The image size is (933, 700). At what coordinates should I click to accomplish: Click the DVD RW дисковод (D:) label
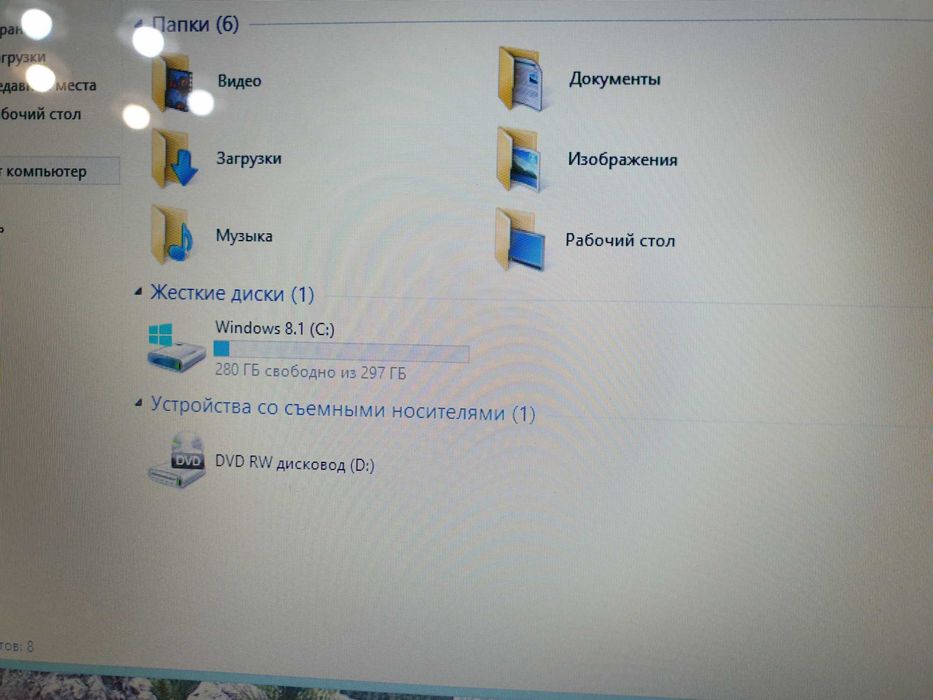[x=295, y=464]
